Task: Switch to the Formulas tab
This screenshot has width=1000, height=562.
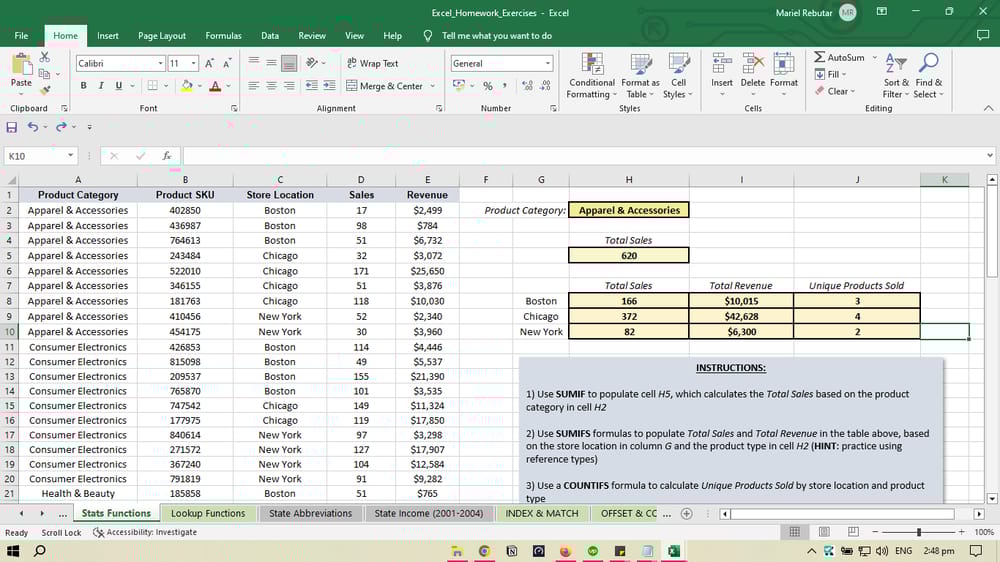Action: coord(223,36)
